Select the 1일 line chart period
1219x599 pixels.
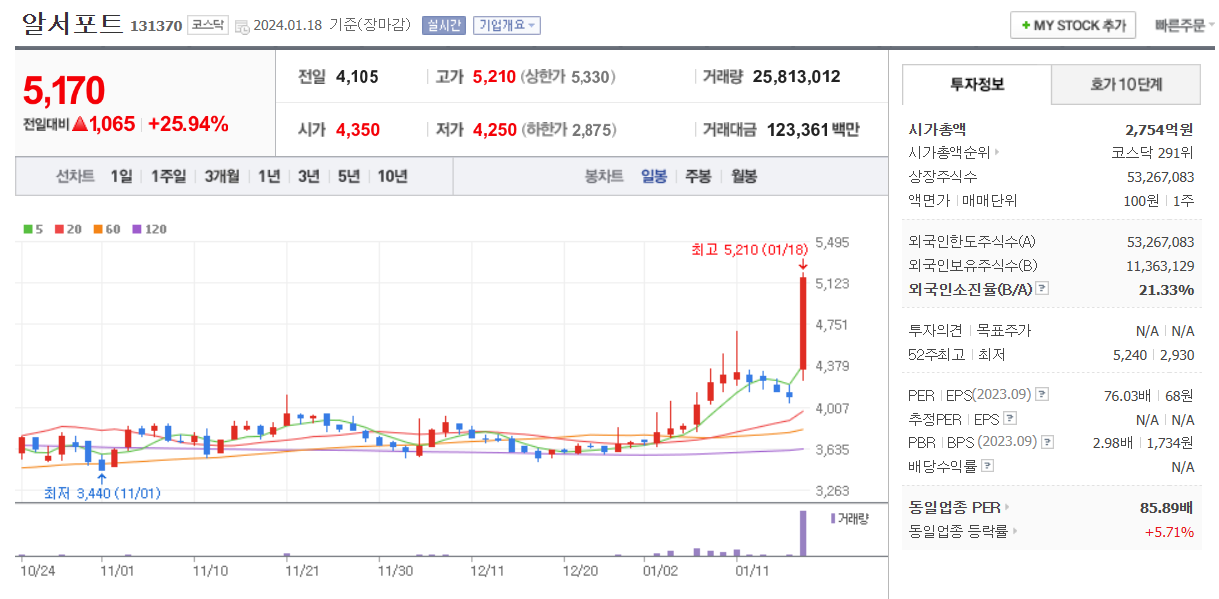tap(121, 176)
